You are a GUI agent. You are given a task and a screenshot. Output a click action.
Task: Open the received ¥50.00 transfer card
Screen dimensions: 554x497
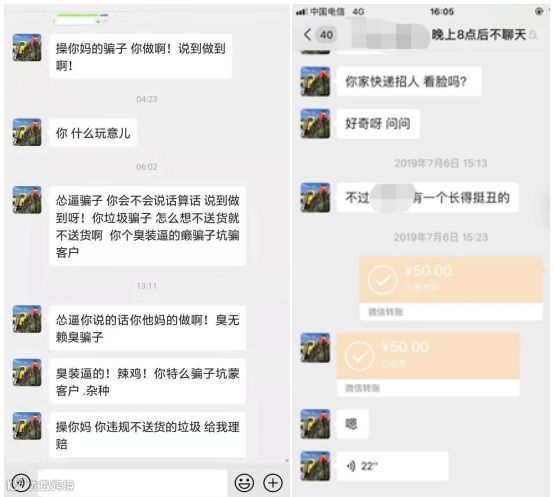pyautogui.click(x=428, y=364)
